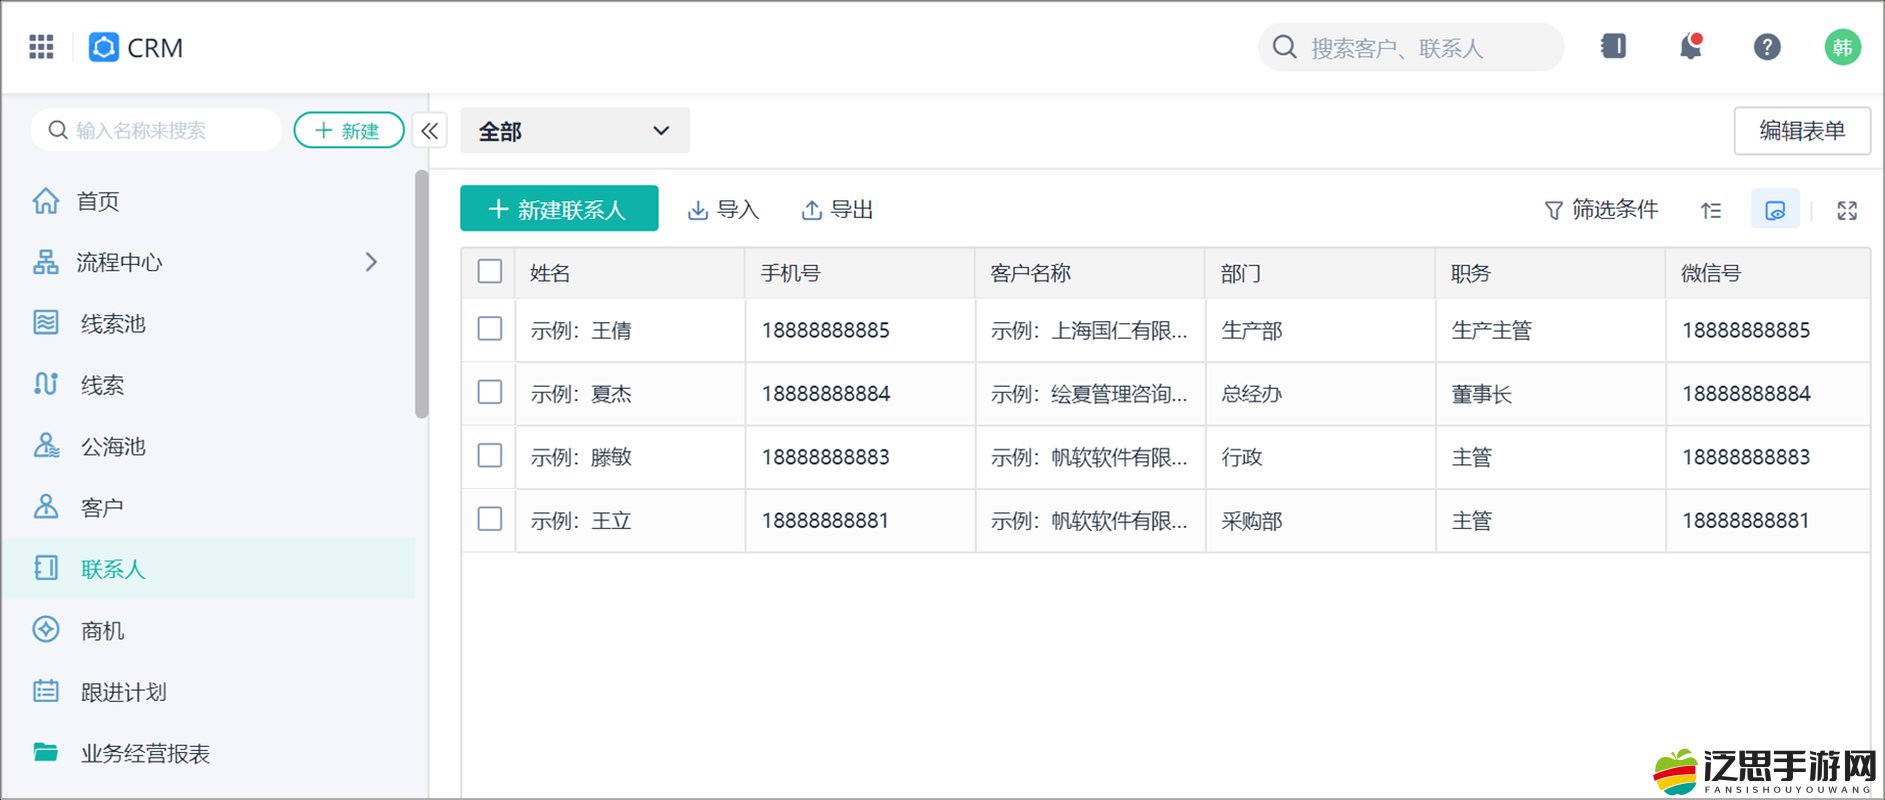1885x800 pixels.
Task: Click the 流程中心 workflow icon
Action: point(46,262)
